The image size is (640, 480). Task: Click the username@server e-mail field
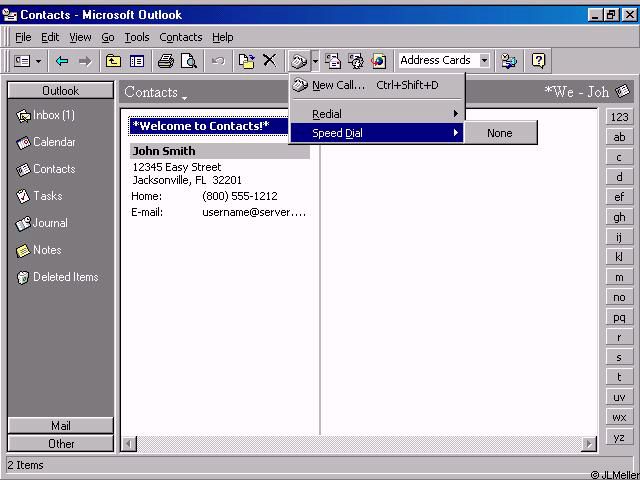click(x=254, y=213)
